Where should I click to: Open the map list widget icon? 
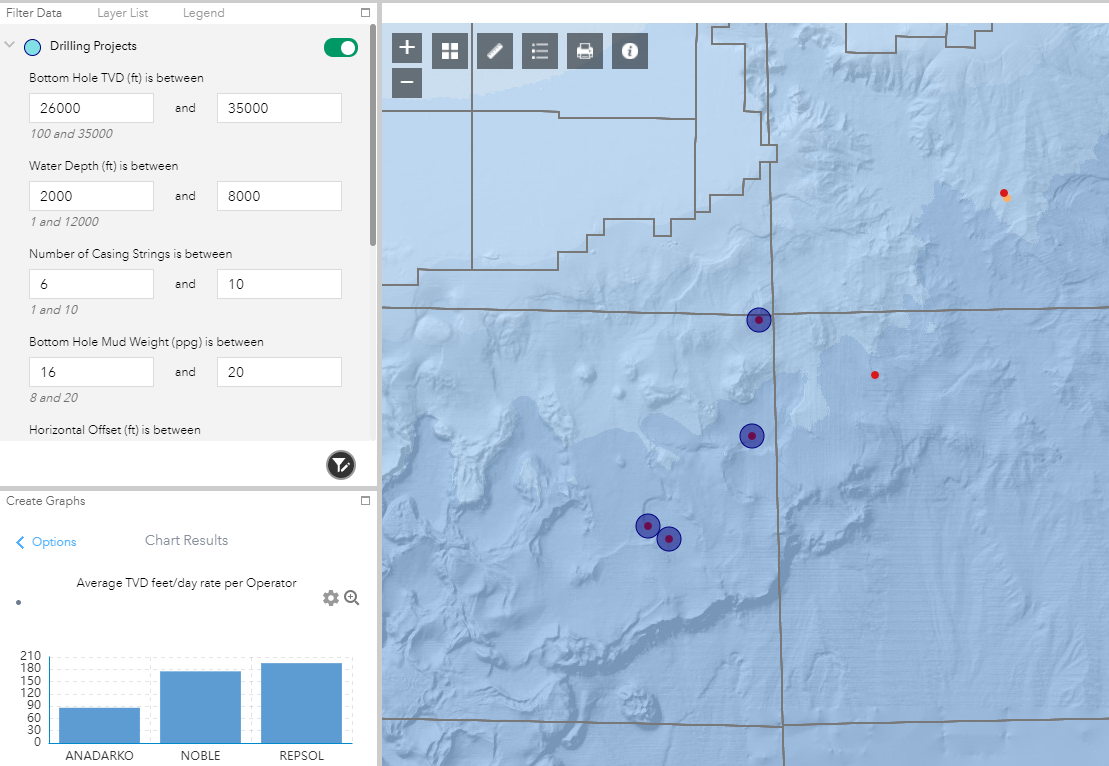540,51
